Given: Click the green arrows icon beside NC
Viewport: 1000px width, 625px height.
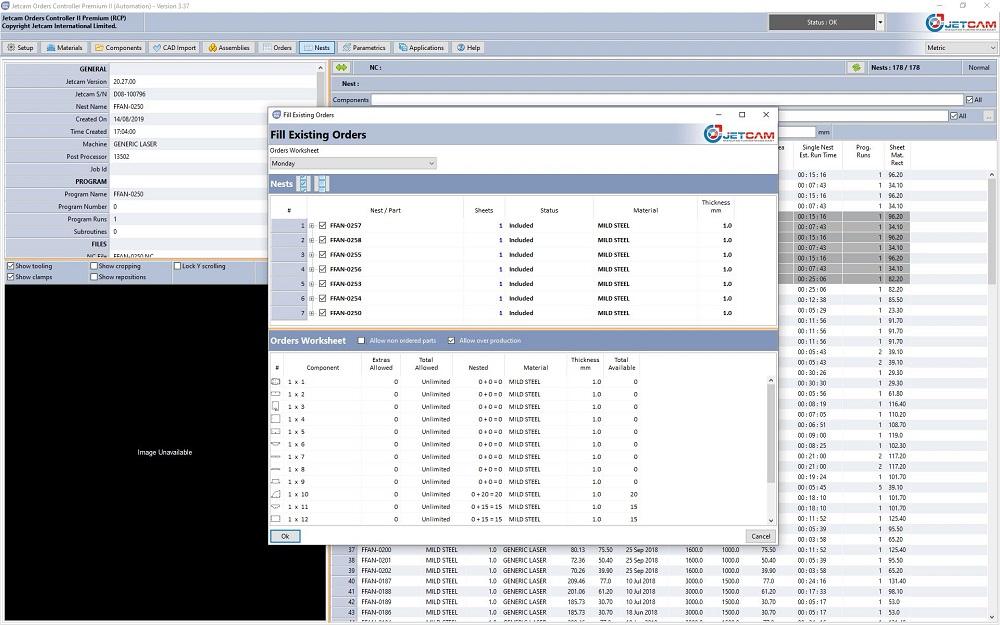Looking at the screenshot, I should [341, 68].
